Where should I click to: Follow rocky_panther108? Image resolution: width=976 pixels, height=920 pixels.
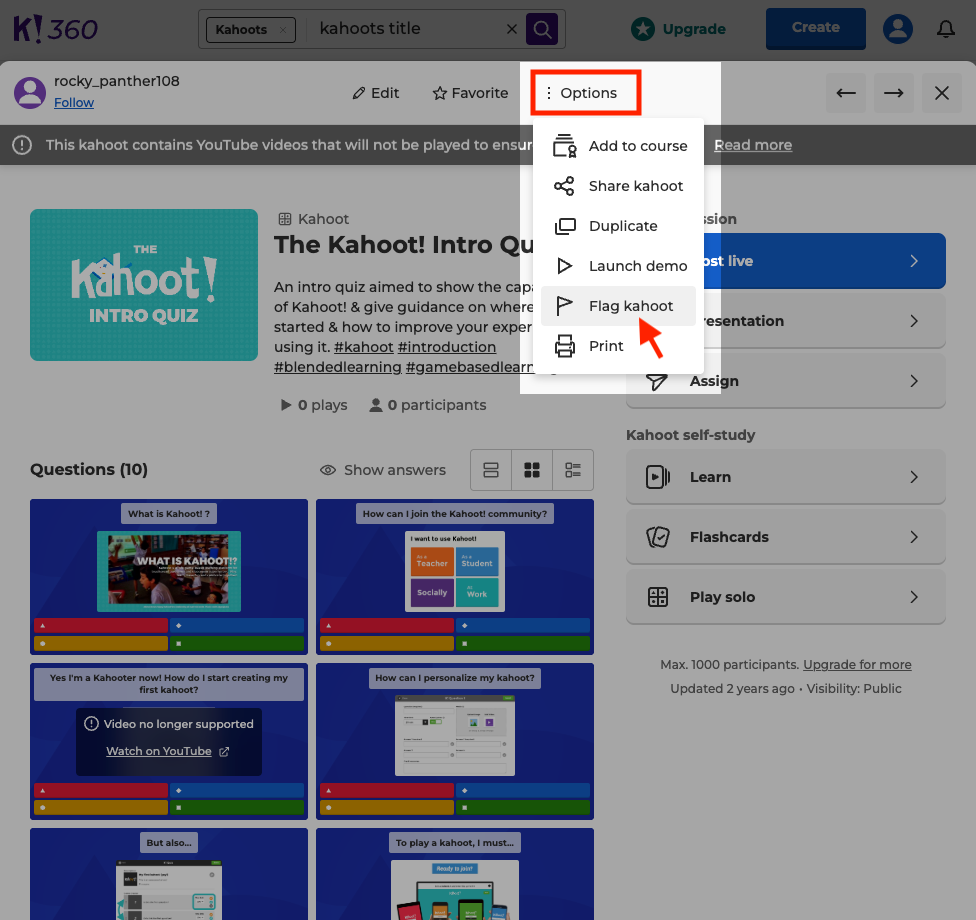73,103
